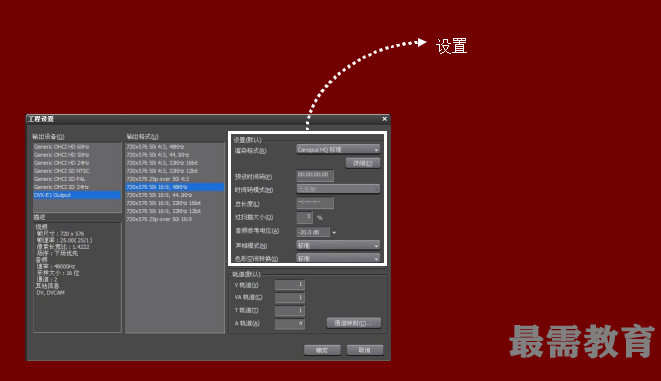Choose format 720x576 50i 4:3, 48kHz
Screen dimensions: 661x381
(175, 147)
